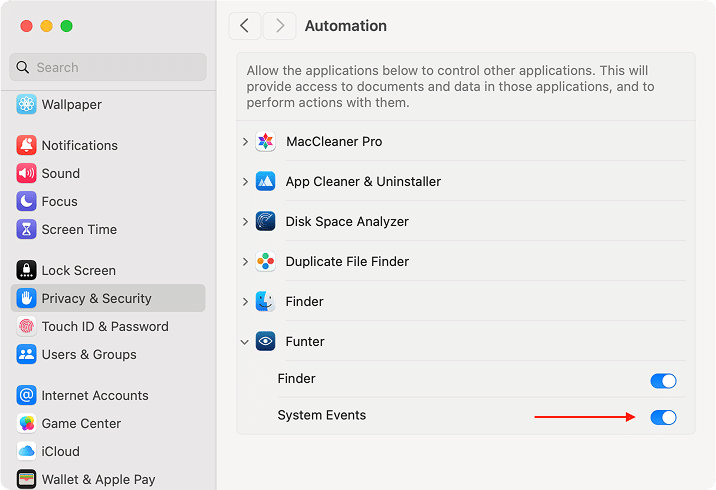
Task: Close window with red button
Action: 26,26
